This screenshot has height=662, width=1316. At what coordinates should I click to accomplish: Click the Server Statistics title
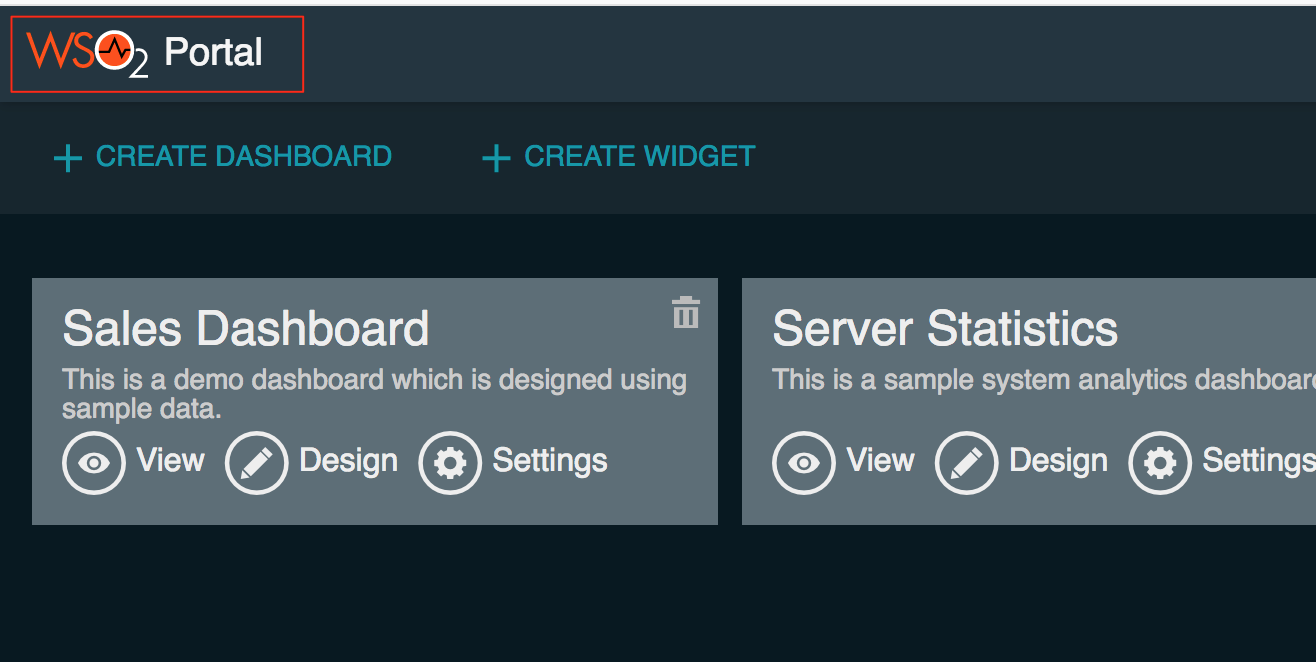pos(946,328)
